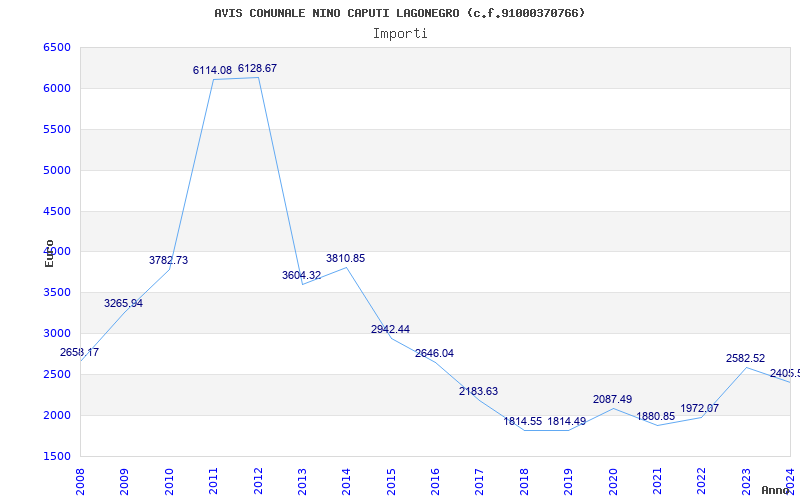This screenshot has width=800, height=500.
Task: Click the x-axis year 2019
Action: (x=568, y=482)
